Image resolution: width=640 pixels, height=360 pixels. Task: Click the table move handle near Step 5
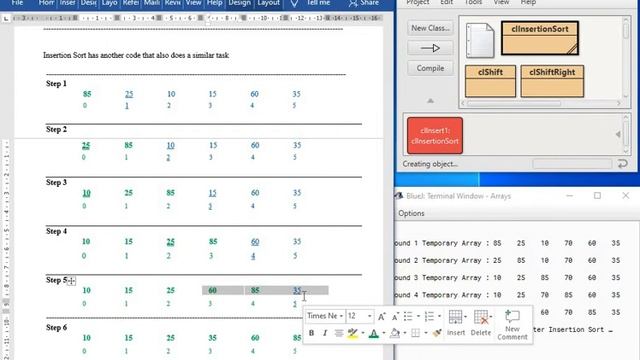click(71, 281)
